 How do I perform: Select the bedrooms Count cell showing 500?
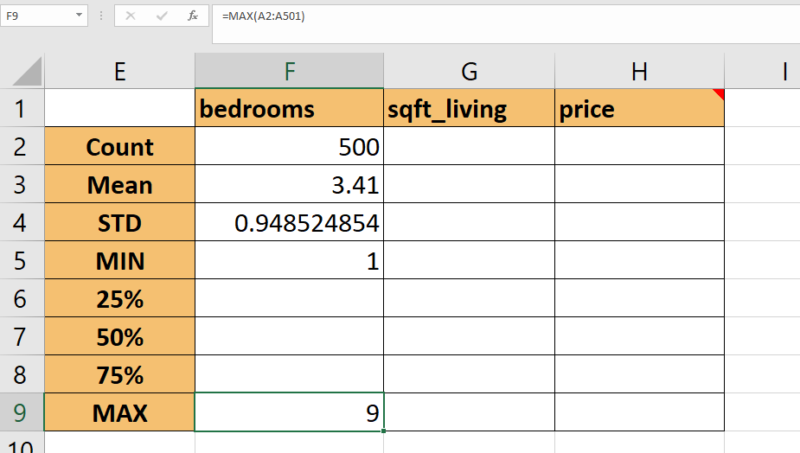(x=289, y=147)
